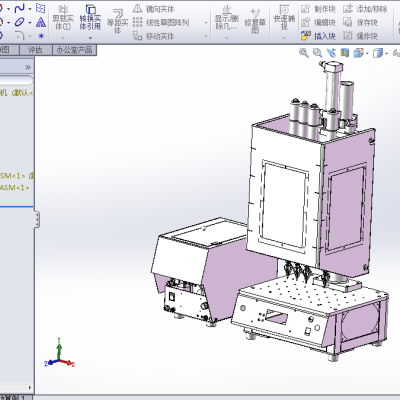Screen dimensions: 400x400
Task: Select the Point sketch tool
Action: click(41, 35)
